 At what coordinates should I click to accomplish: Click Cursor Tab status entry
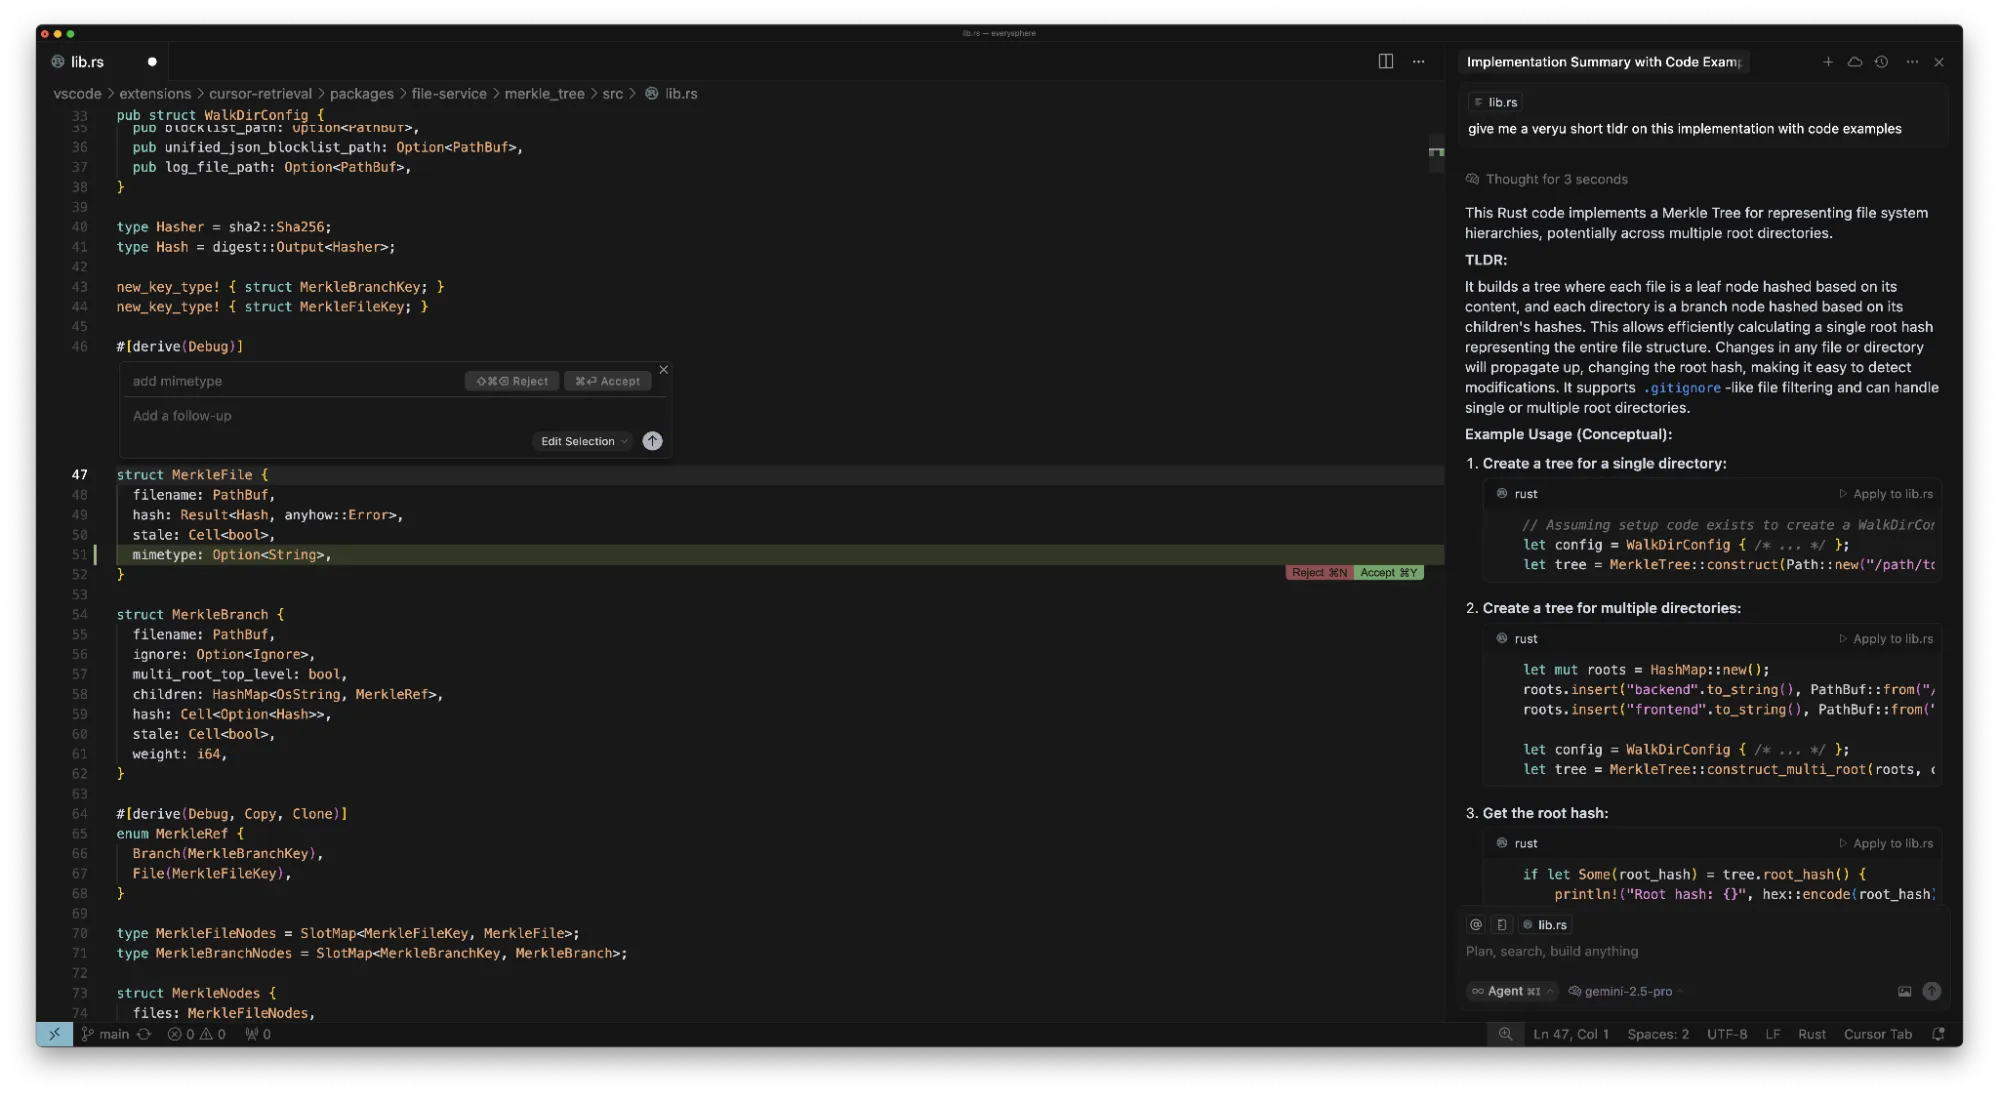[x=1877, y=1034]
